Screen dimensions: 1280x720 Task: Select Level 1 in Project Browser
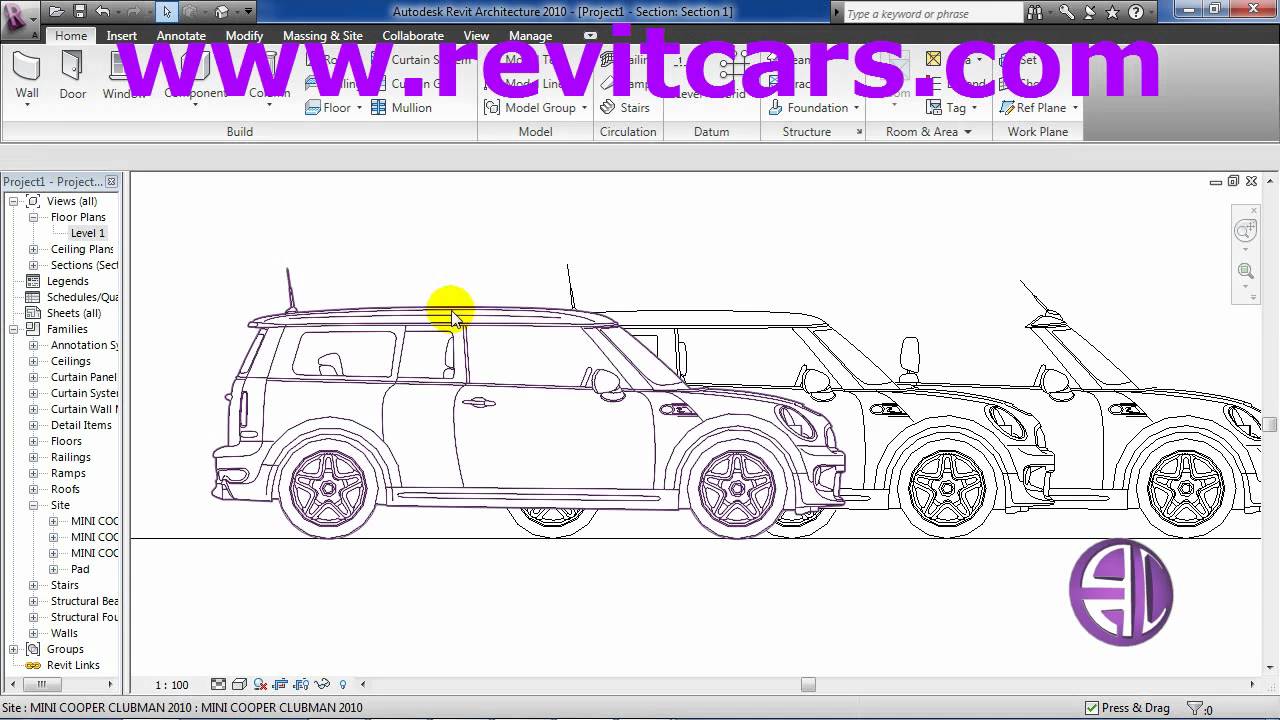pyautogui.click(x=87, y=233)
